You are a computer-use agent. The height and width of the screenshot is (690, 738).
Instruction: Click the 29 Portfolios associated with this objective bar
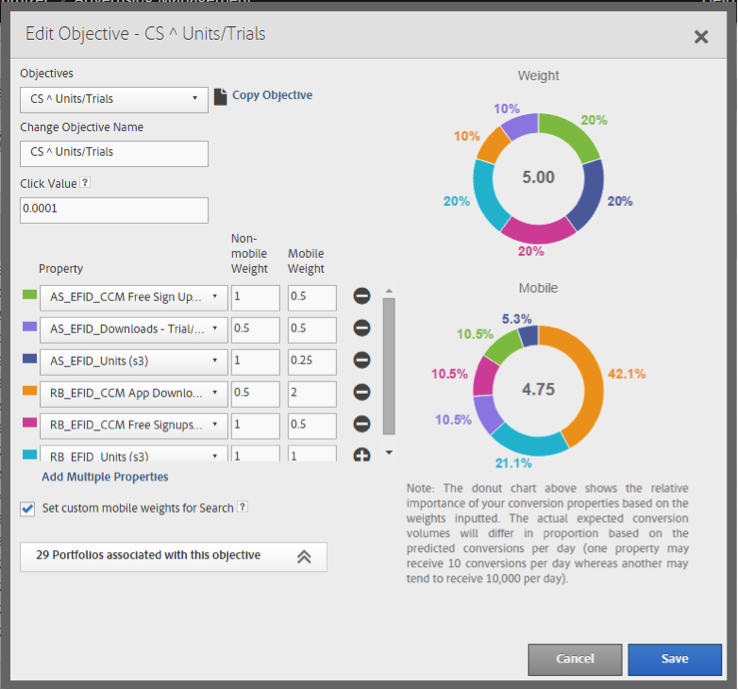[x=173, y=557]
